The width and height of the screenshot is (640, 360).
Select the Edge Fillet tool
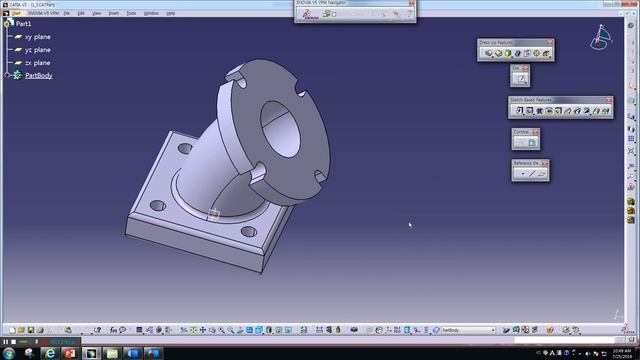click(x=489, y=53)
